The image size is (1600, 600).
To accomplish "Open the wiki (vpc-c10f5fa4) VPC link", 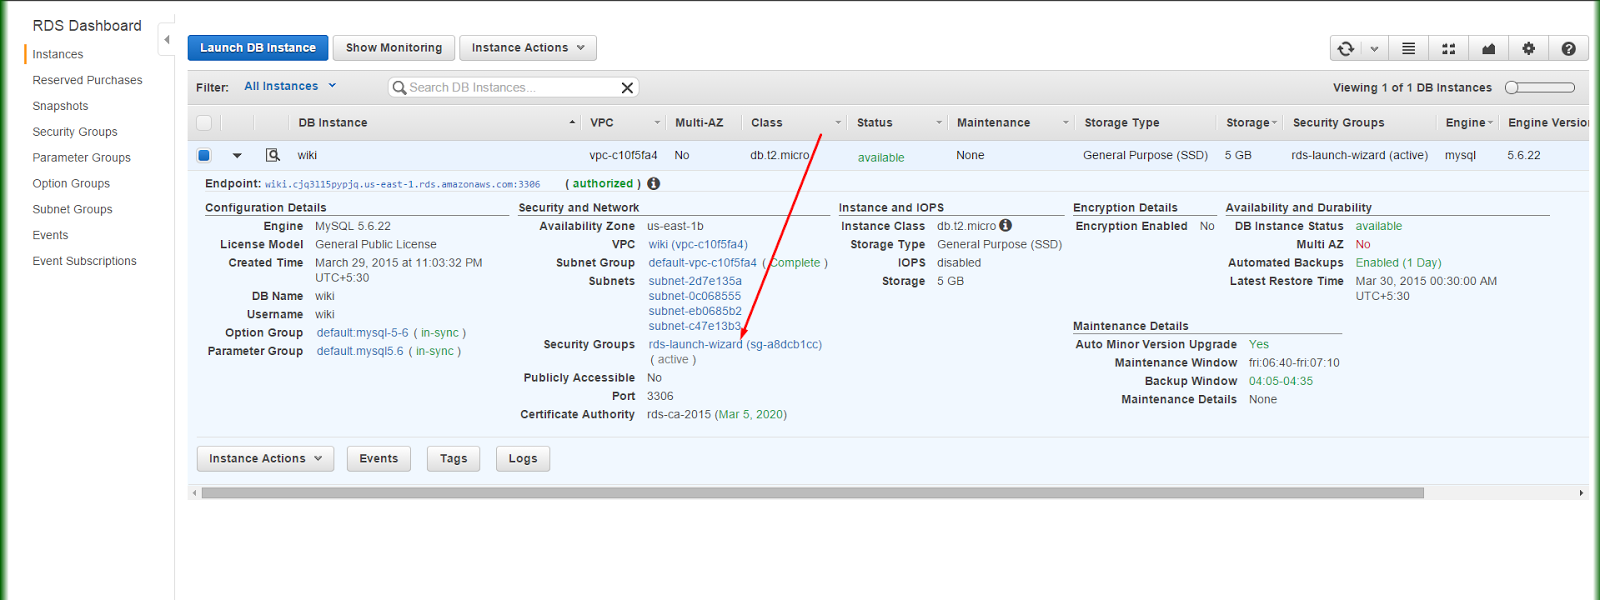I will [698, 245].
